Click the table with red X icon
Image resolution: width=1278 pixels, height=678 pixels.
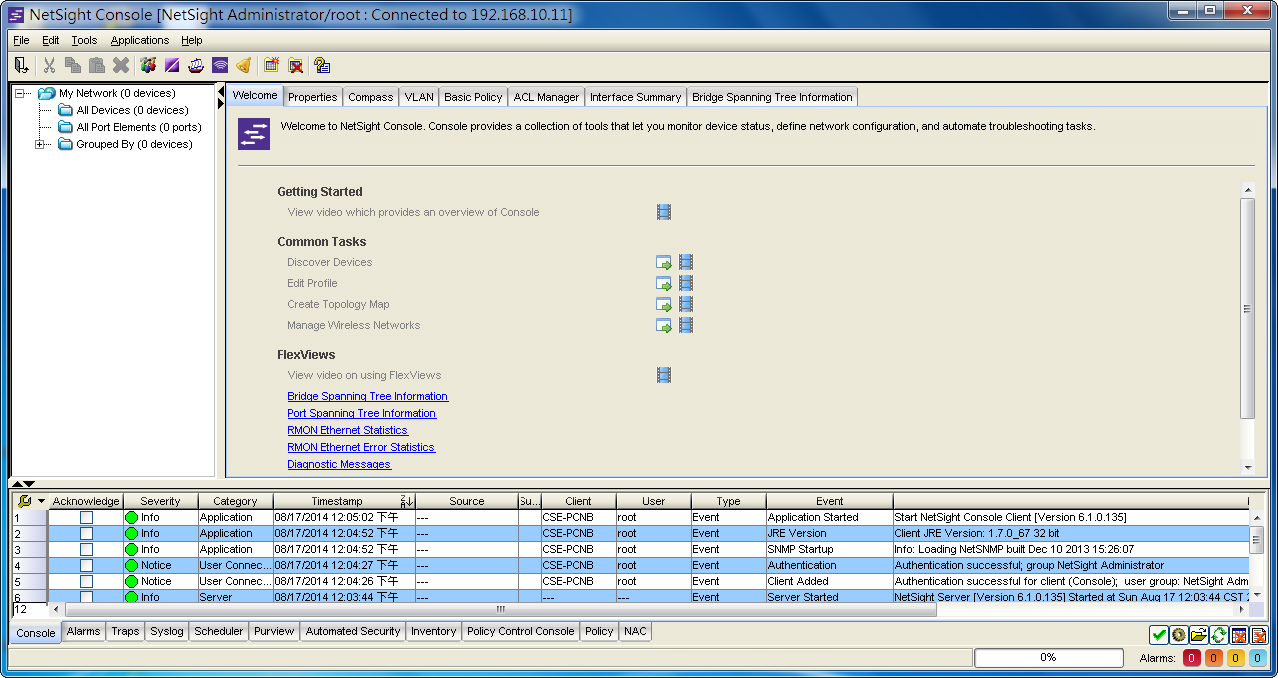pos(1239,634)
